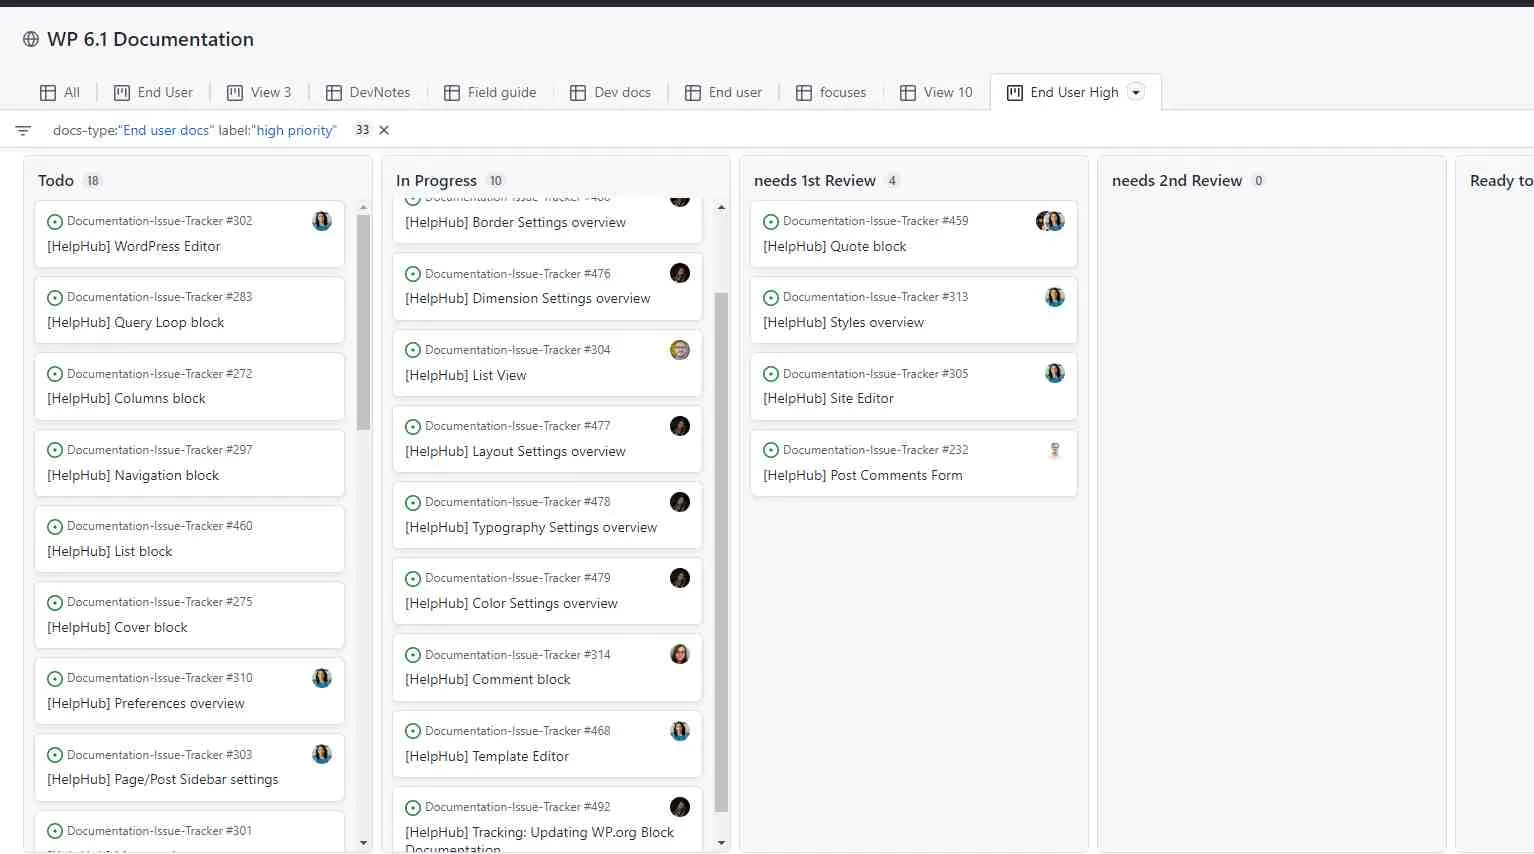Open the List block issue
The width and height of the screenshot is (1534, 854).
110,551
